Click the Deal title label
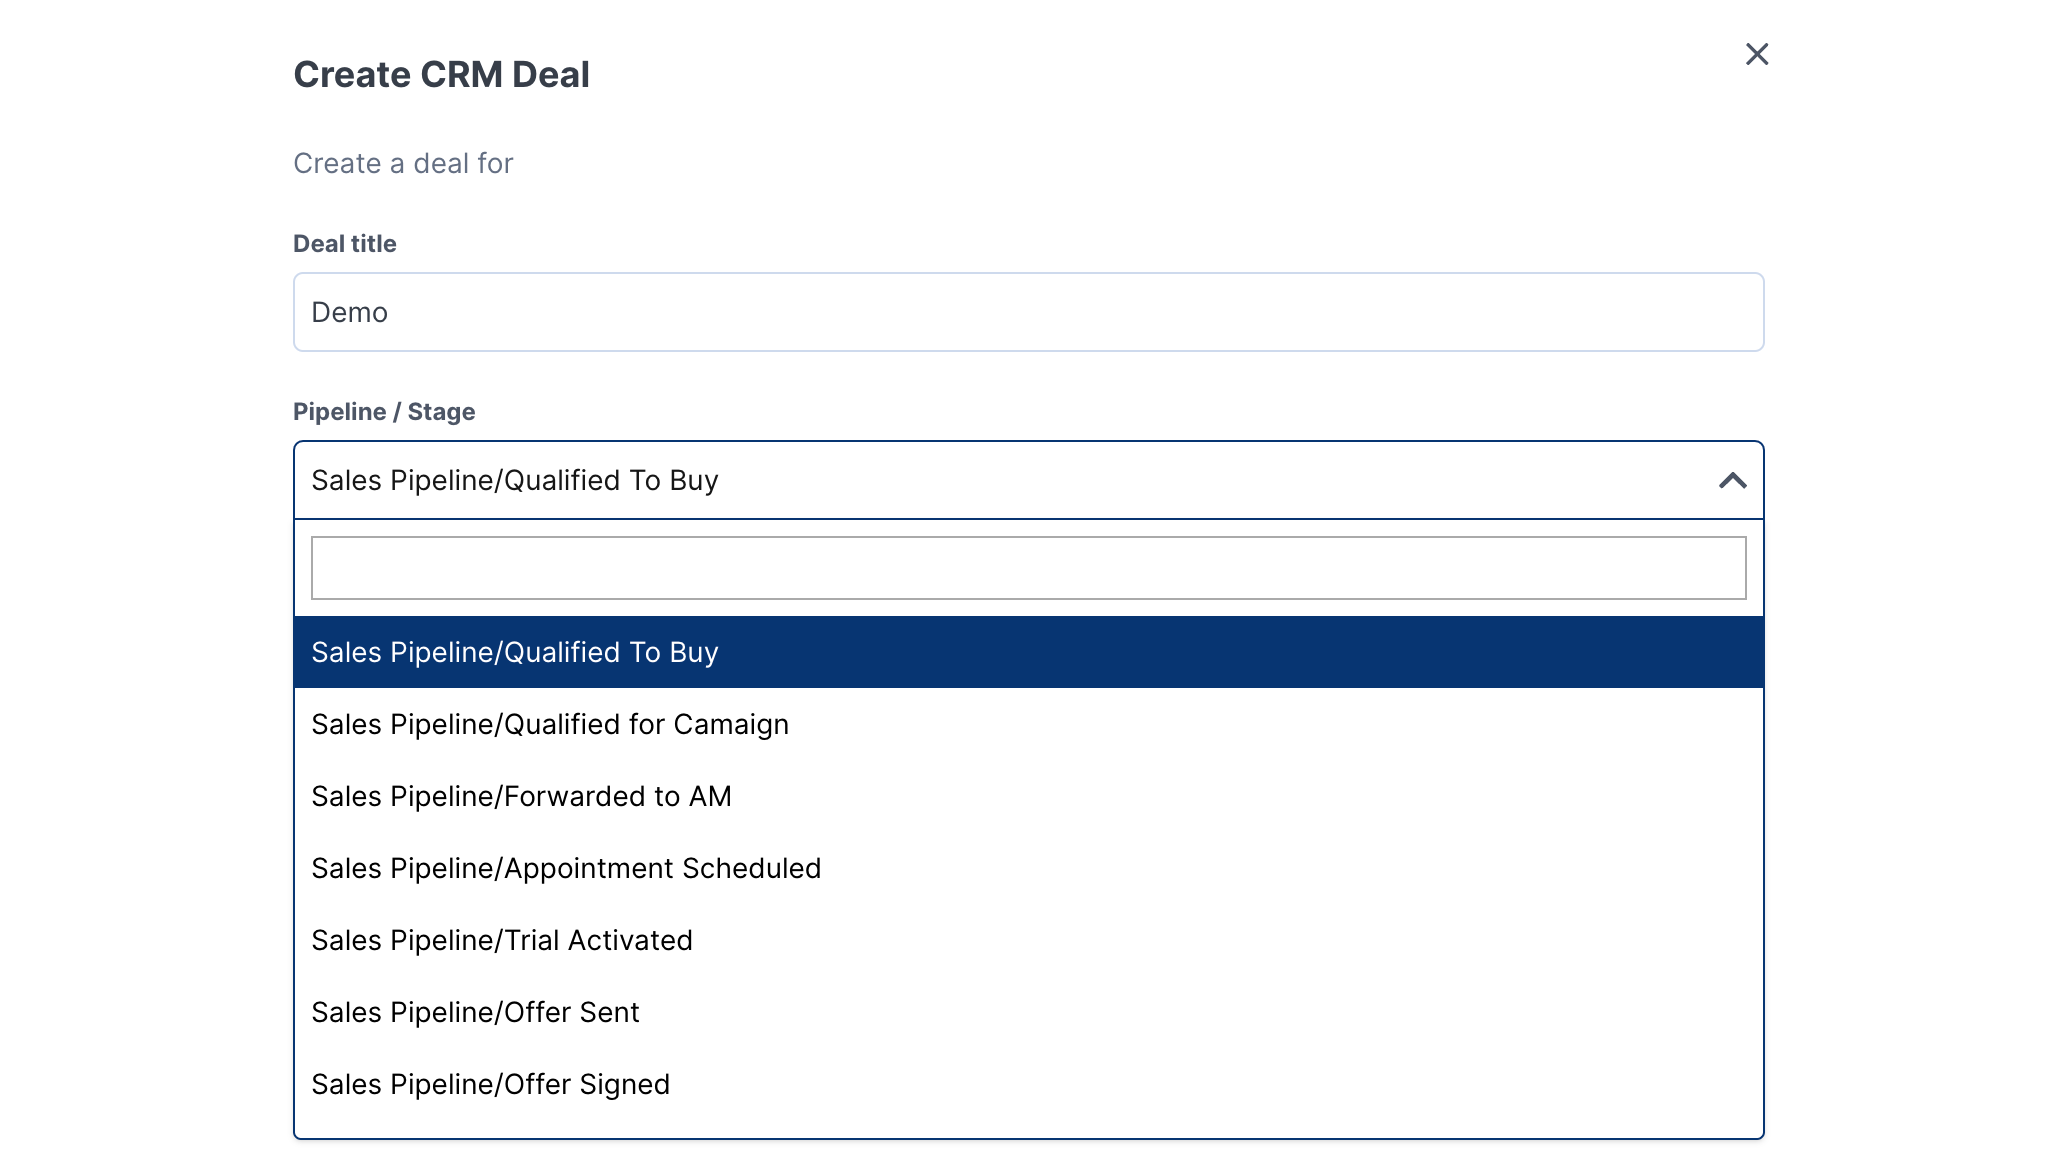The image size is (2054, 1155). pyautogui.click(x=344, y=243)
